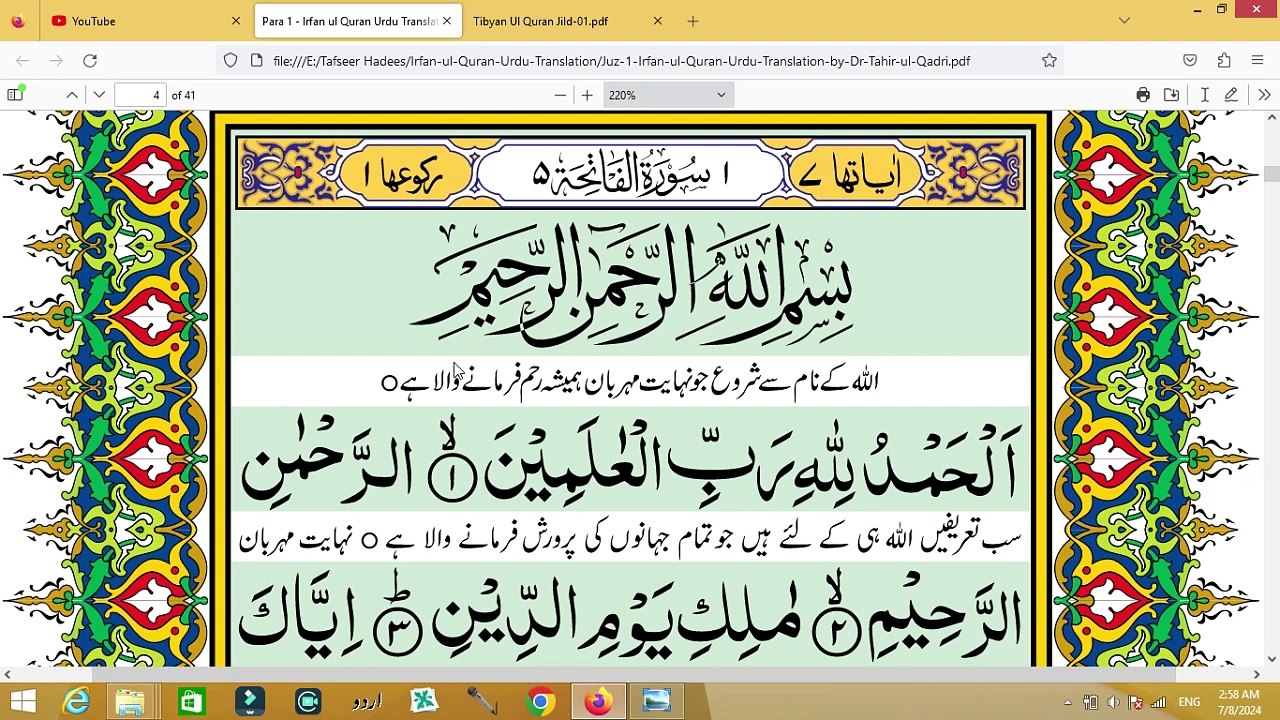Viewport: 1280px width, 720px height.
Task: Show hidden system tray icons
Action: click(x=1067, y=702)
